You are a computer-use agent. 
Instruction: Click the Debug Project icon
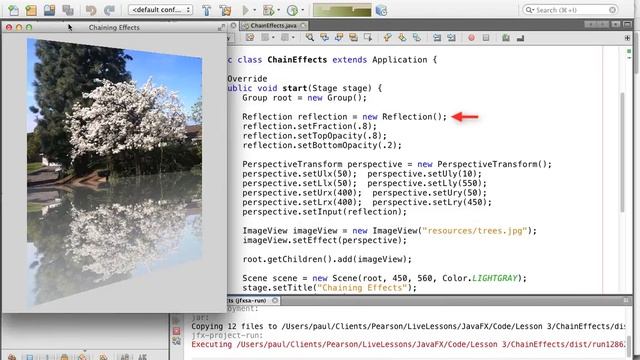pos(269,10)
